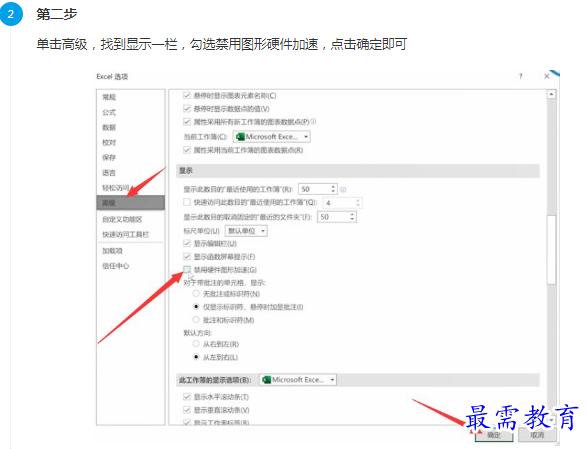Image resolution: width=587 pixels, height=449 pixels.
Task: Open the workbook display options dropdown
Action: click(x=298, y=380)
